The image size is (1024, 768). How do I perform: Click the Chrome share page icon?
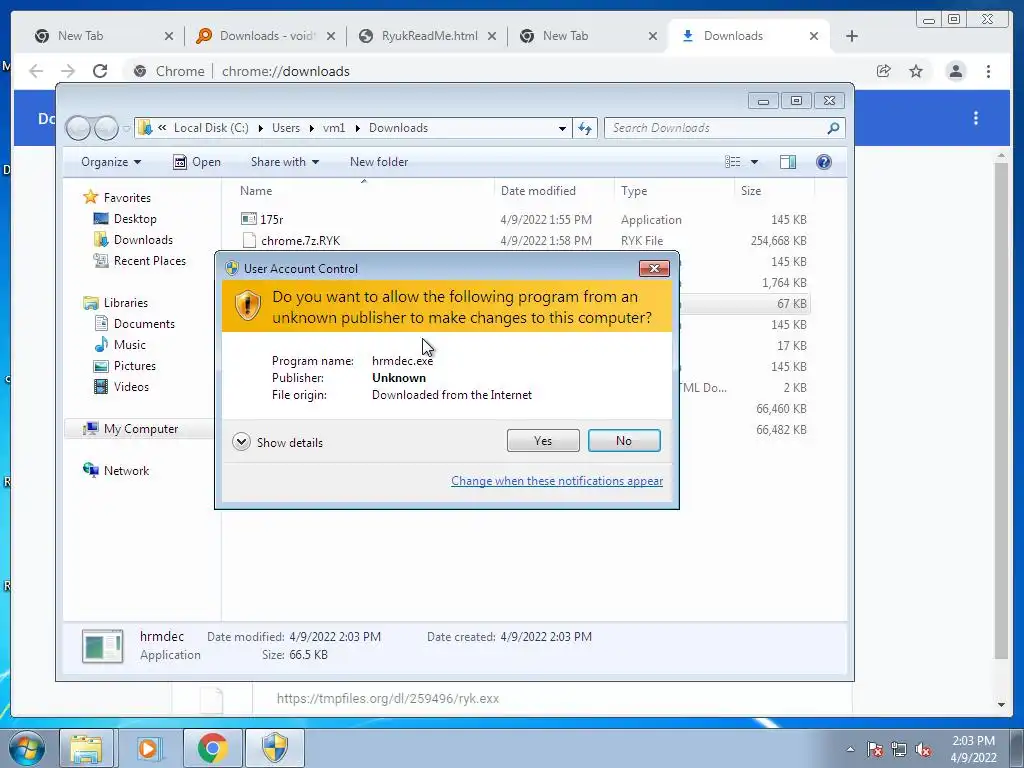coord(884,71)
